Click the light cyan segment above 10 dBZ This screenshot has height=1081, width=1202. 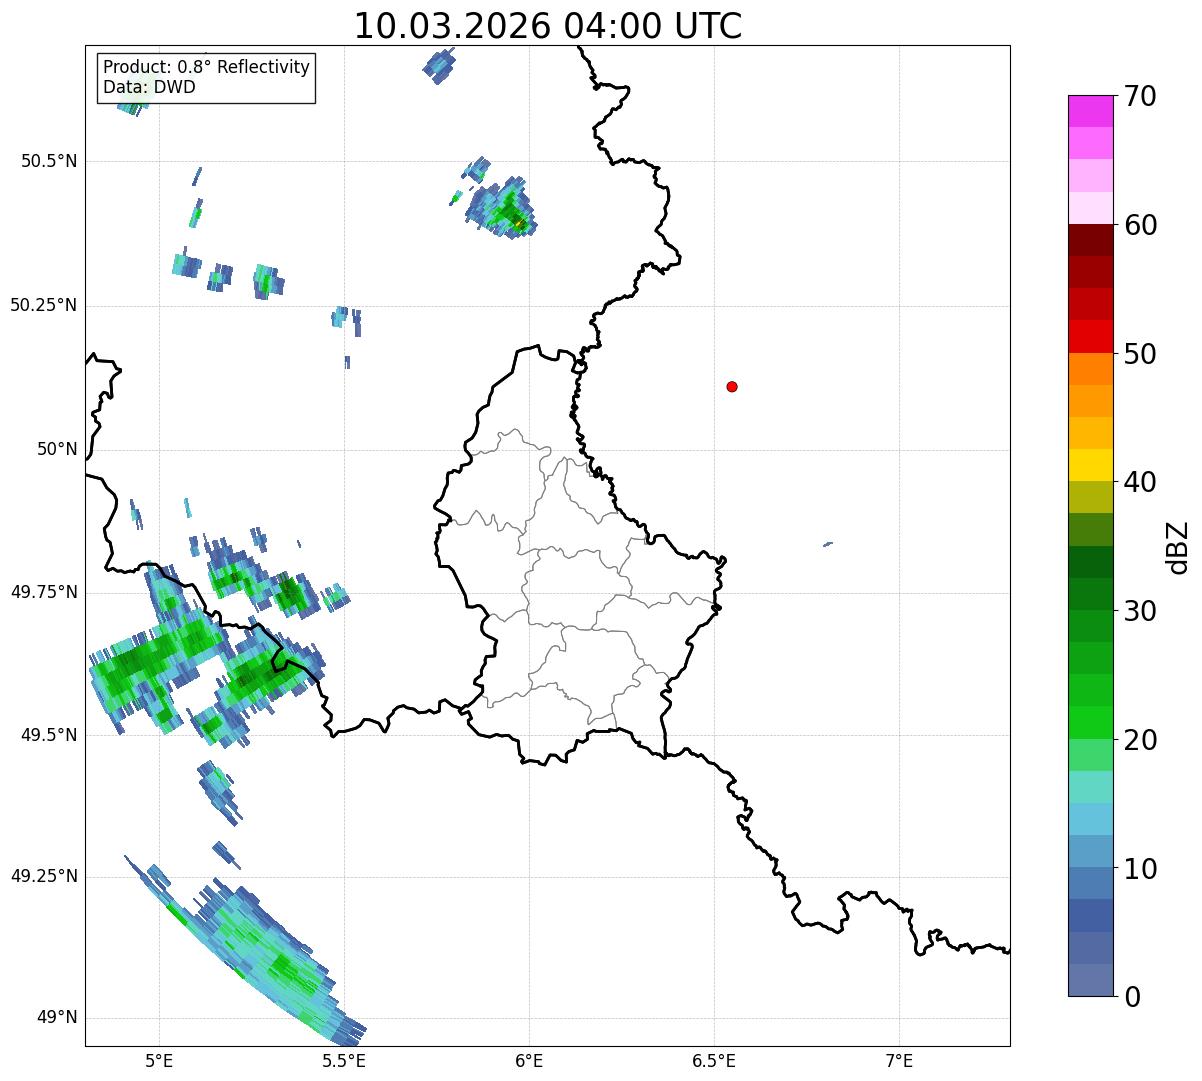point(1090,819)
